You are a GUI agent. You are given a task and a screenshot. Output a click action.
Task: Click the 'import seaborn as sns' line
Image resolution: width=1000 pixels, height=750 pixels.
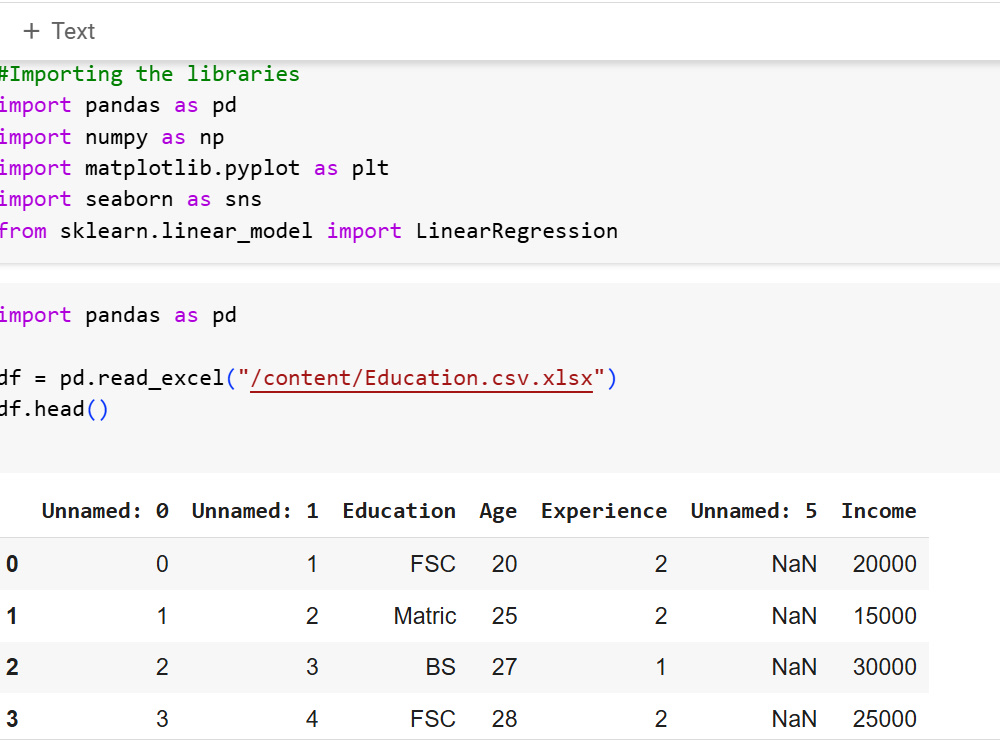(131, 200)
